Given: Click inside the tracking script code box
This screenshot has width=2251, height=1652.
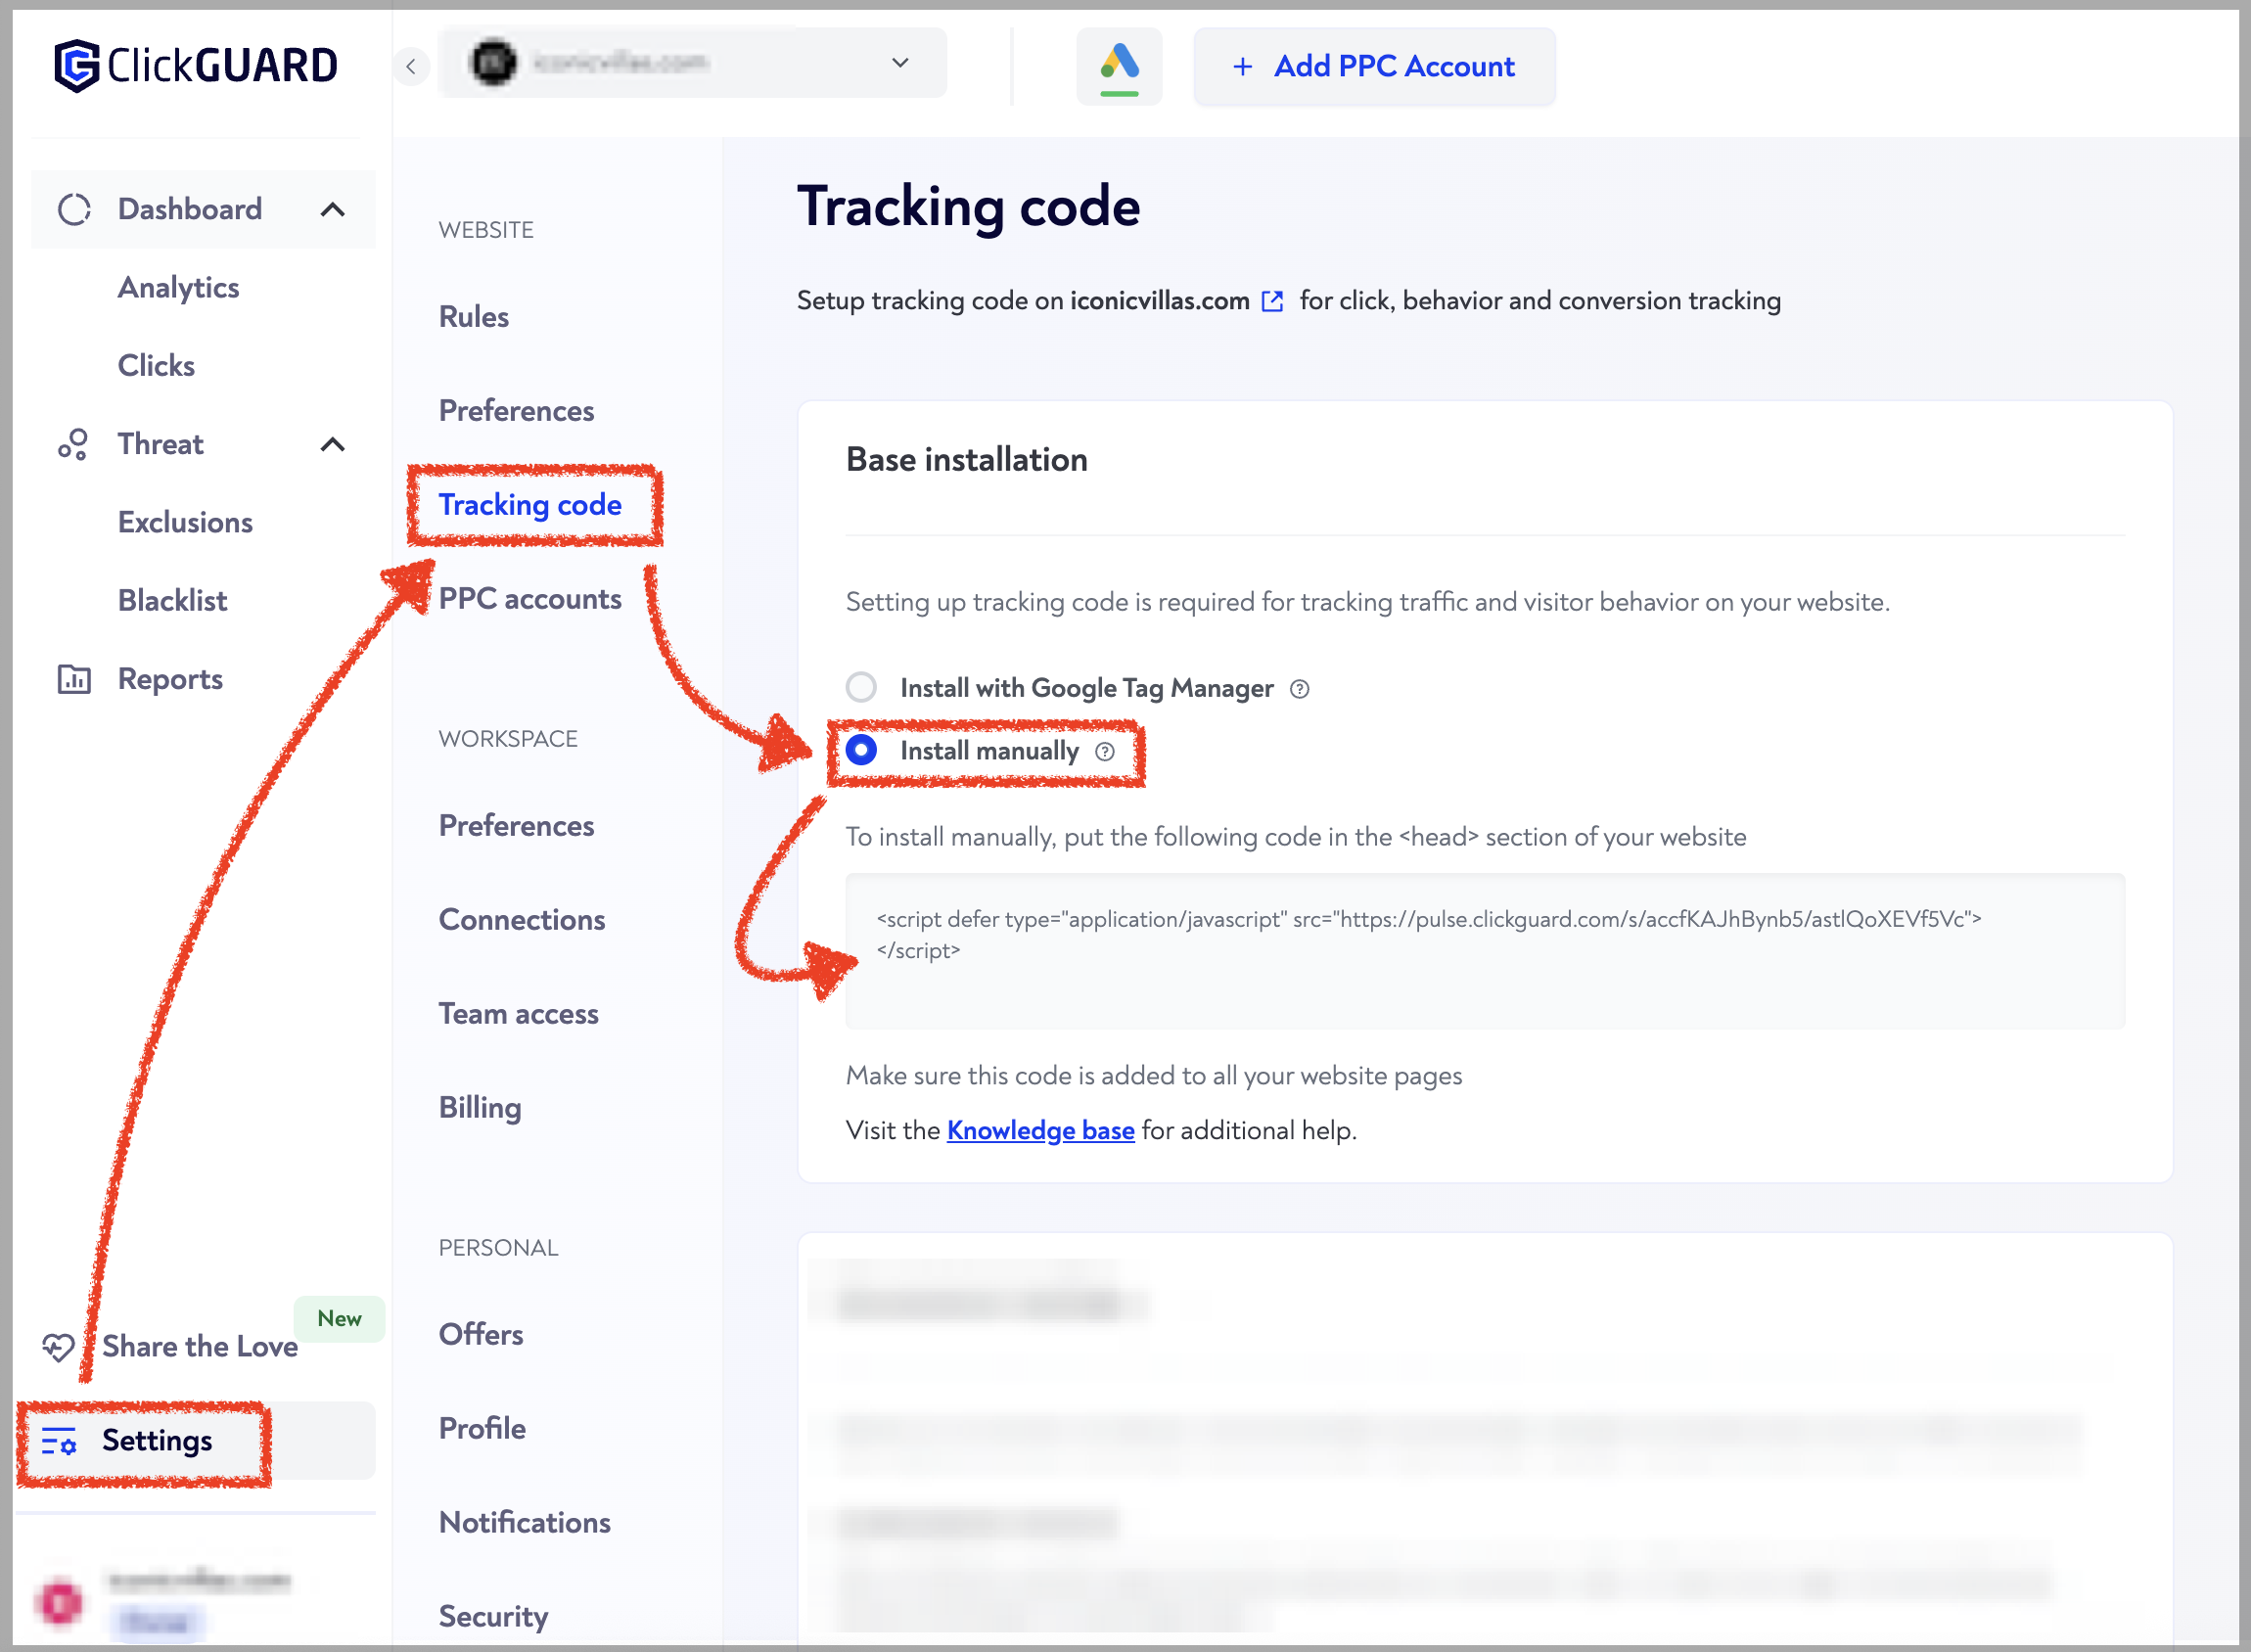Looking at the screenshot, I should point(1485,951).
